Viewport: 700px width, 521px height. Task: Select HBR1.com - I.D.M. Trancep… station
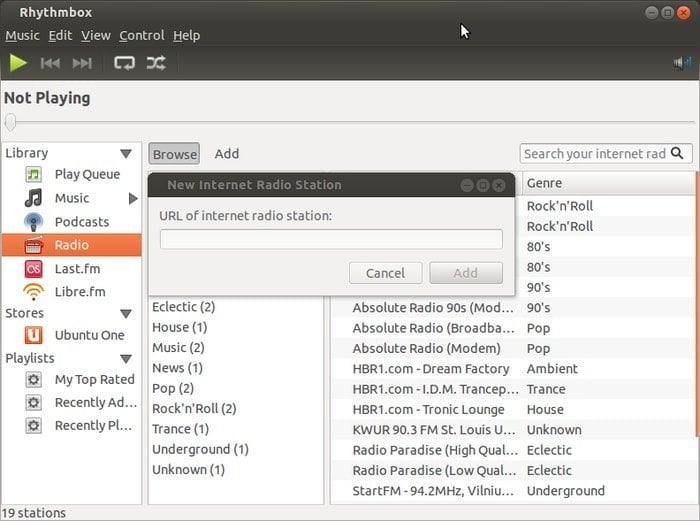435,389
